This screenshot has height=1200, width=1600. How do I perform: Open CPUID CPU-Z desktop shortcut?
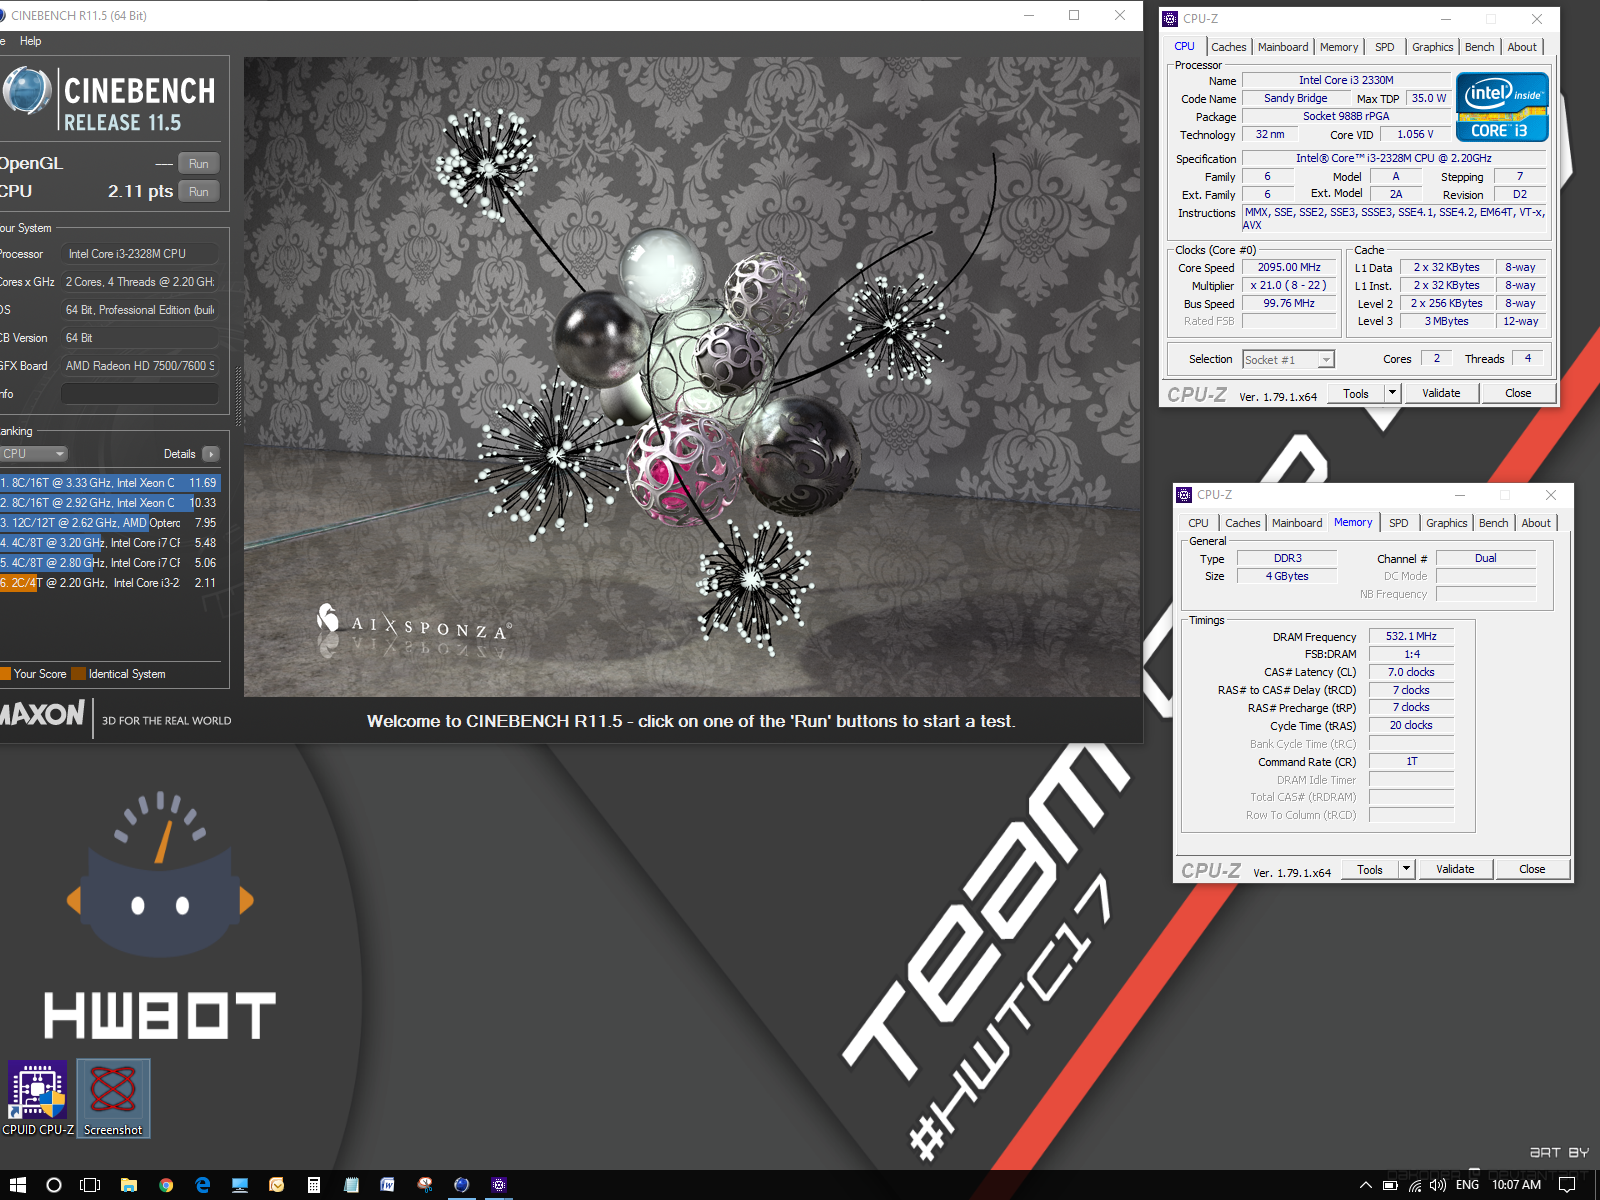pos(38,1098)
